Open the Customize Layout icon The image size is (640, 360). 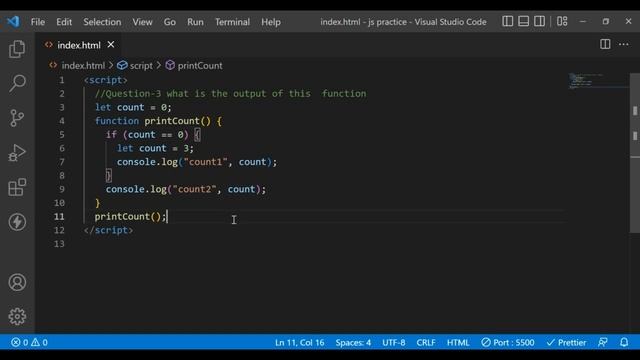click(x=562, y=21)
